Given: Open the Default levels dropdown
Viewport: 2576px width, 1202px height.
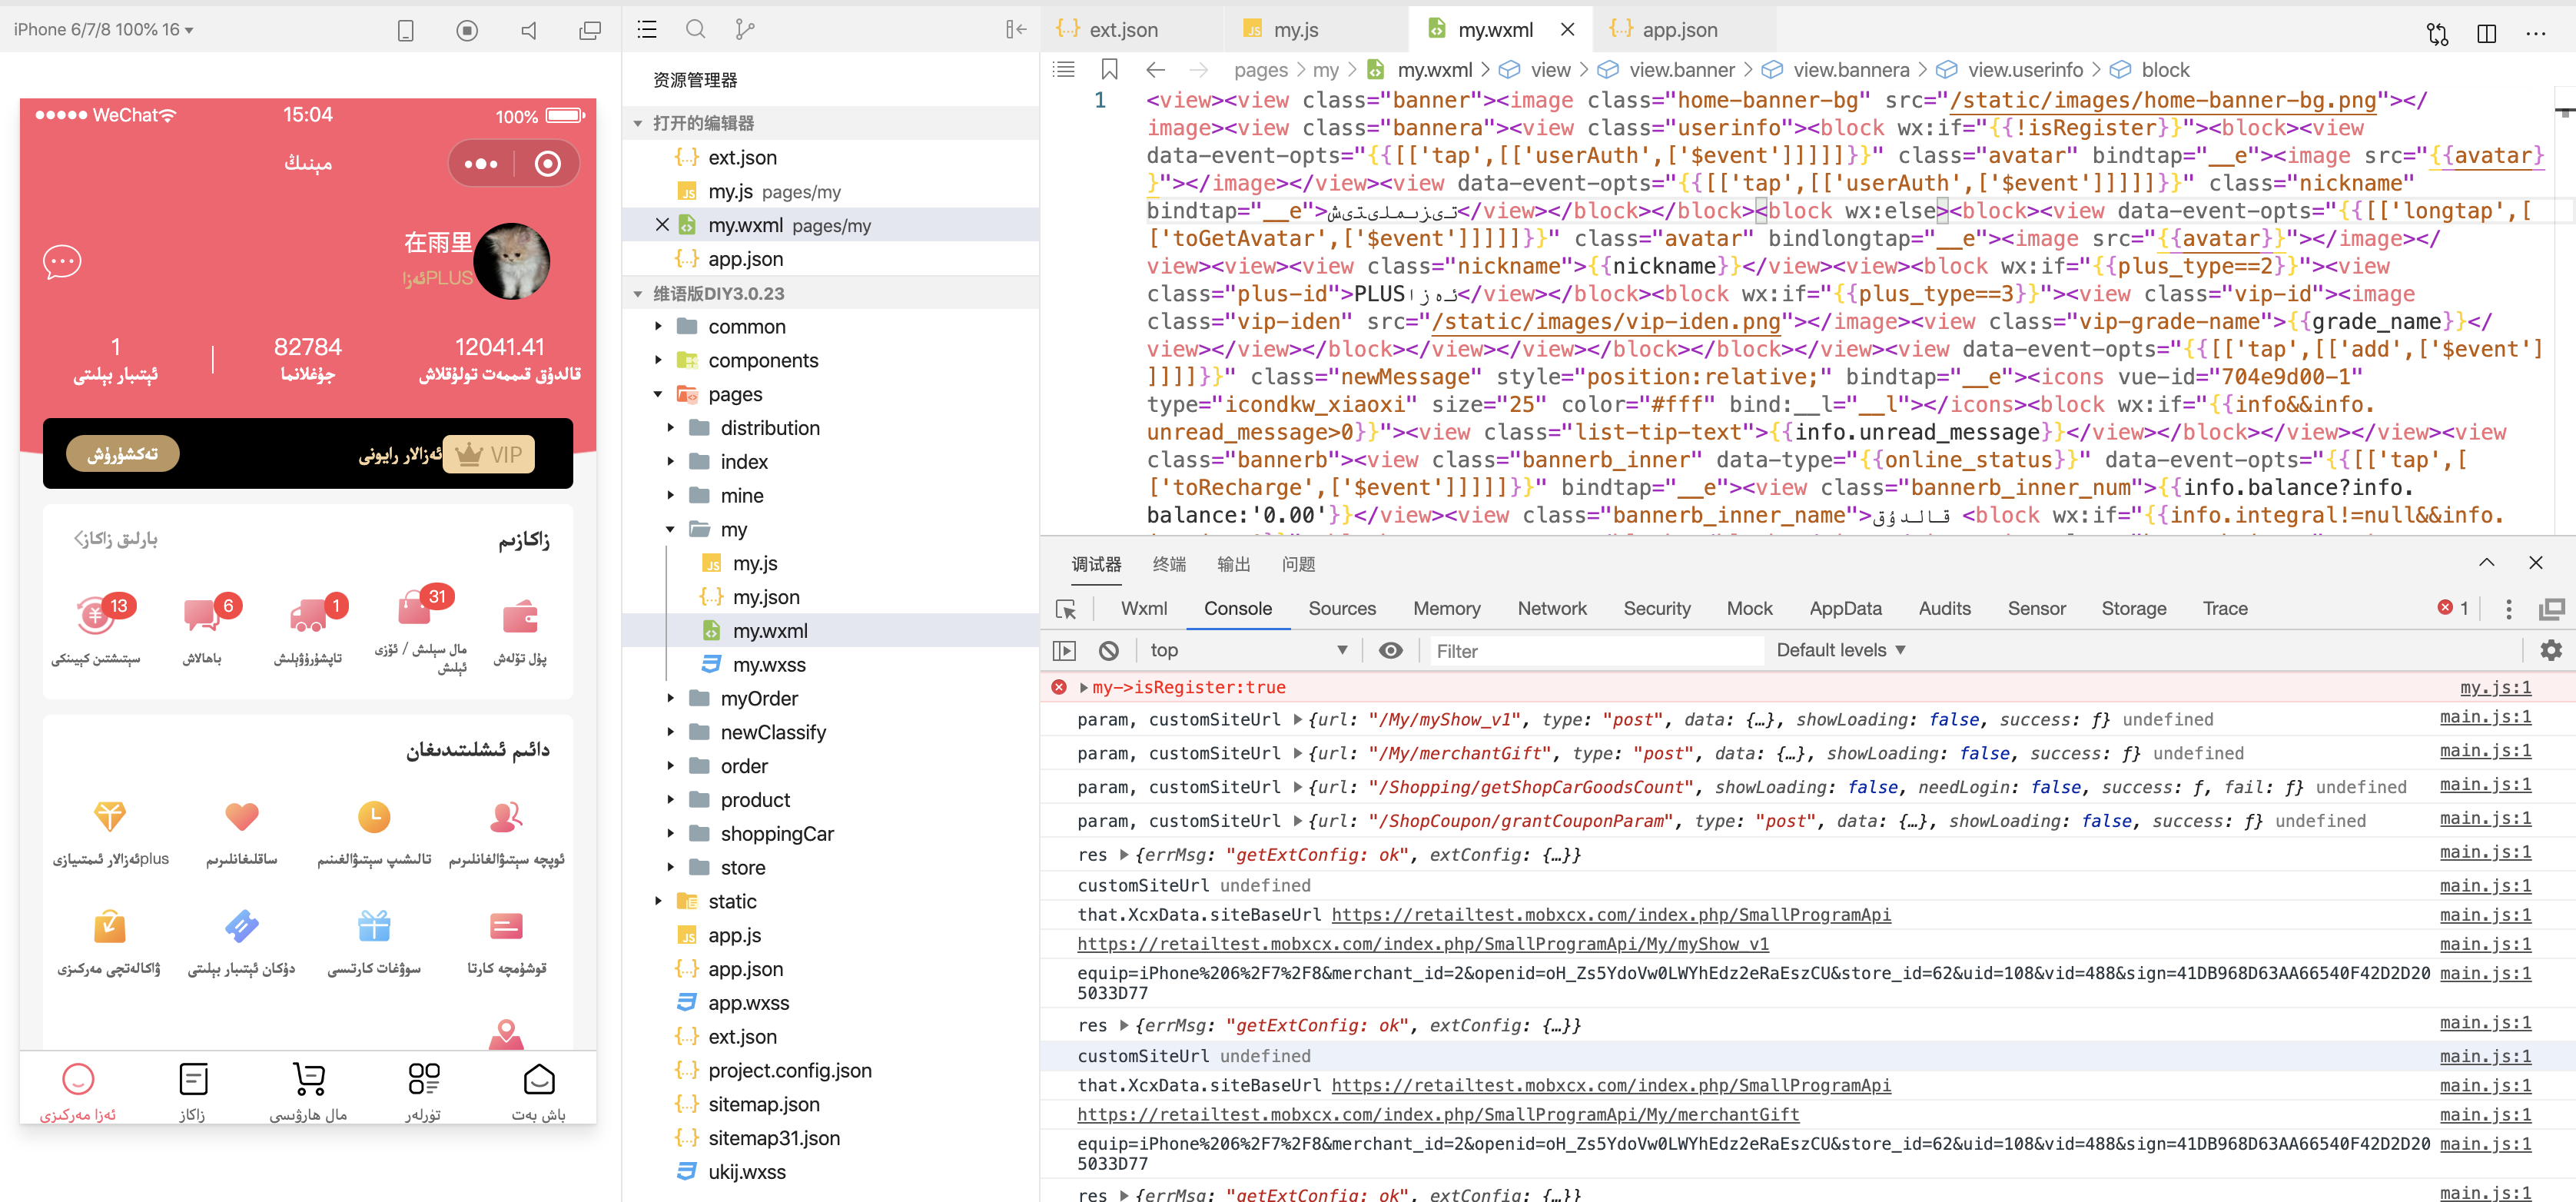Looking at the screenshot, I should tap(1840, 651).
